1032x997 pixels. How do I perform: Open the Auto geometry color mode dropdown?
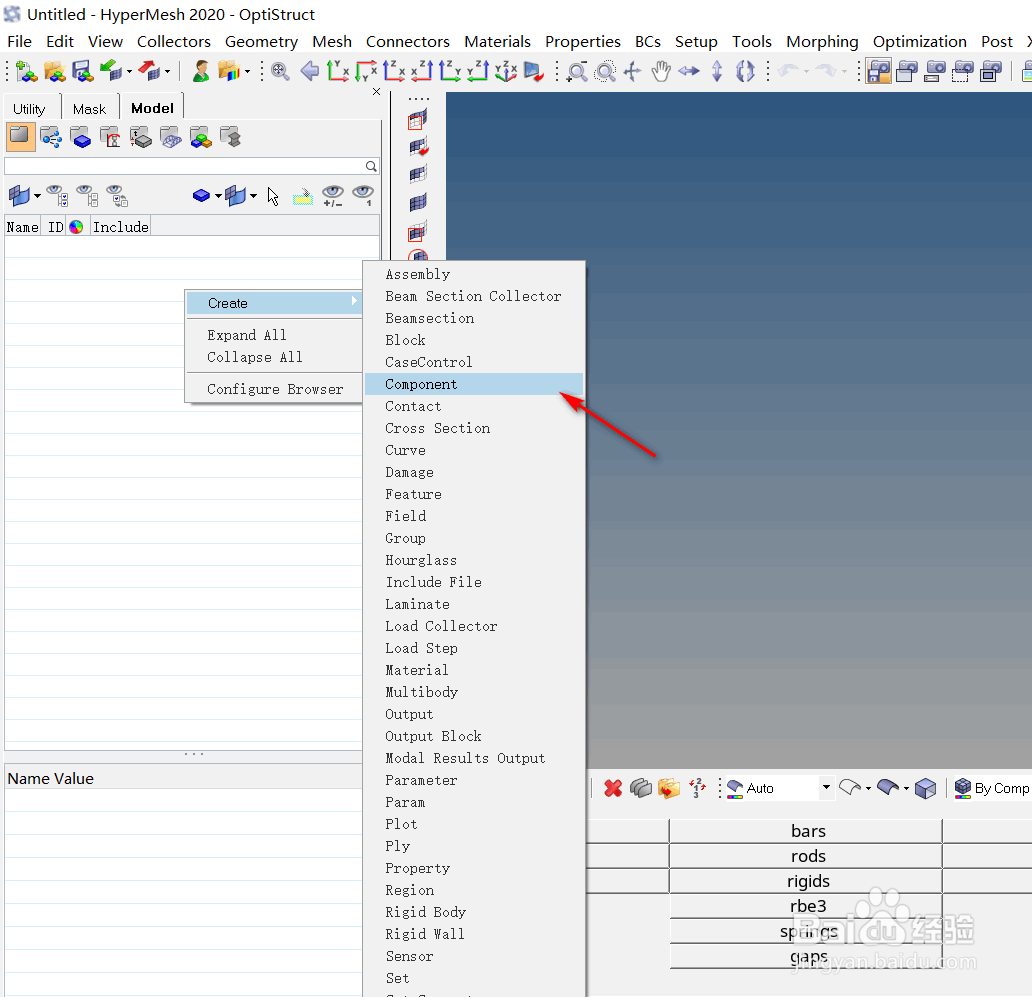tap(826, 787)
